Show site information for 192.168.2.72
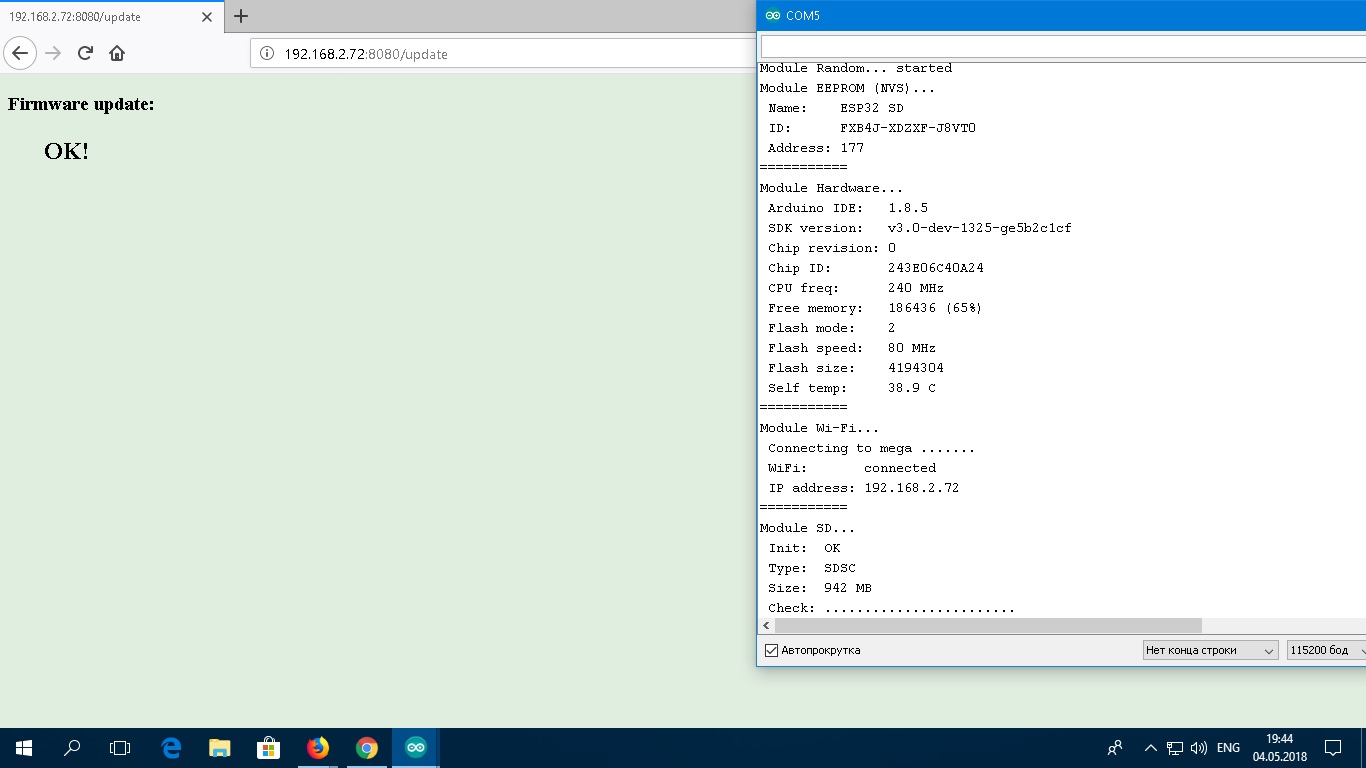Viewport: 1366px width, 768px height. (267, 54)
